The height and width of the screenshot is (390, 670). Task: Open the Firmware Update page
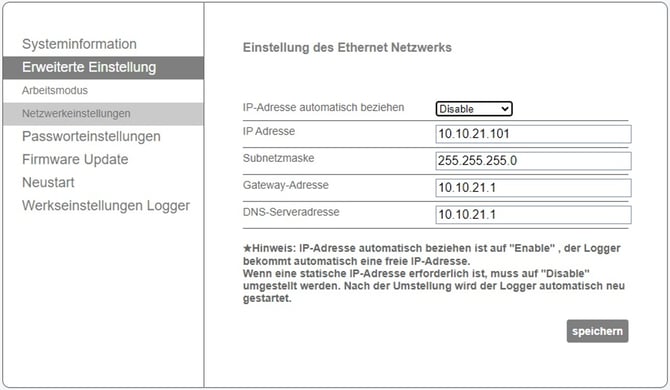click(x=75, y=159)
